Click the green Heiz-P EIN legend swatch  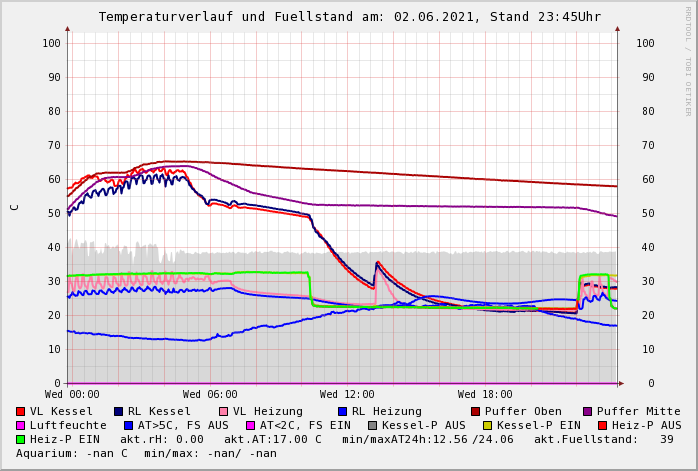21,439
